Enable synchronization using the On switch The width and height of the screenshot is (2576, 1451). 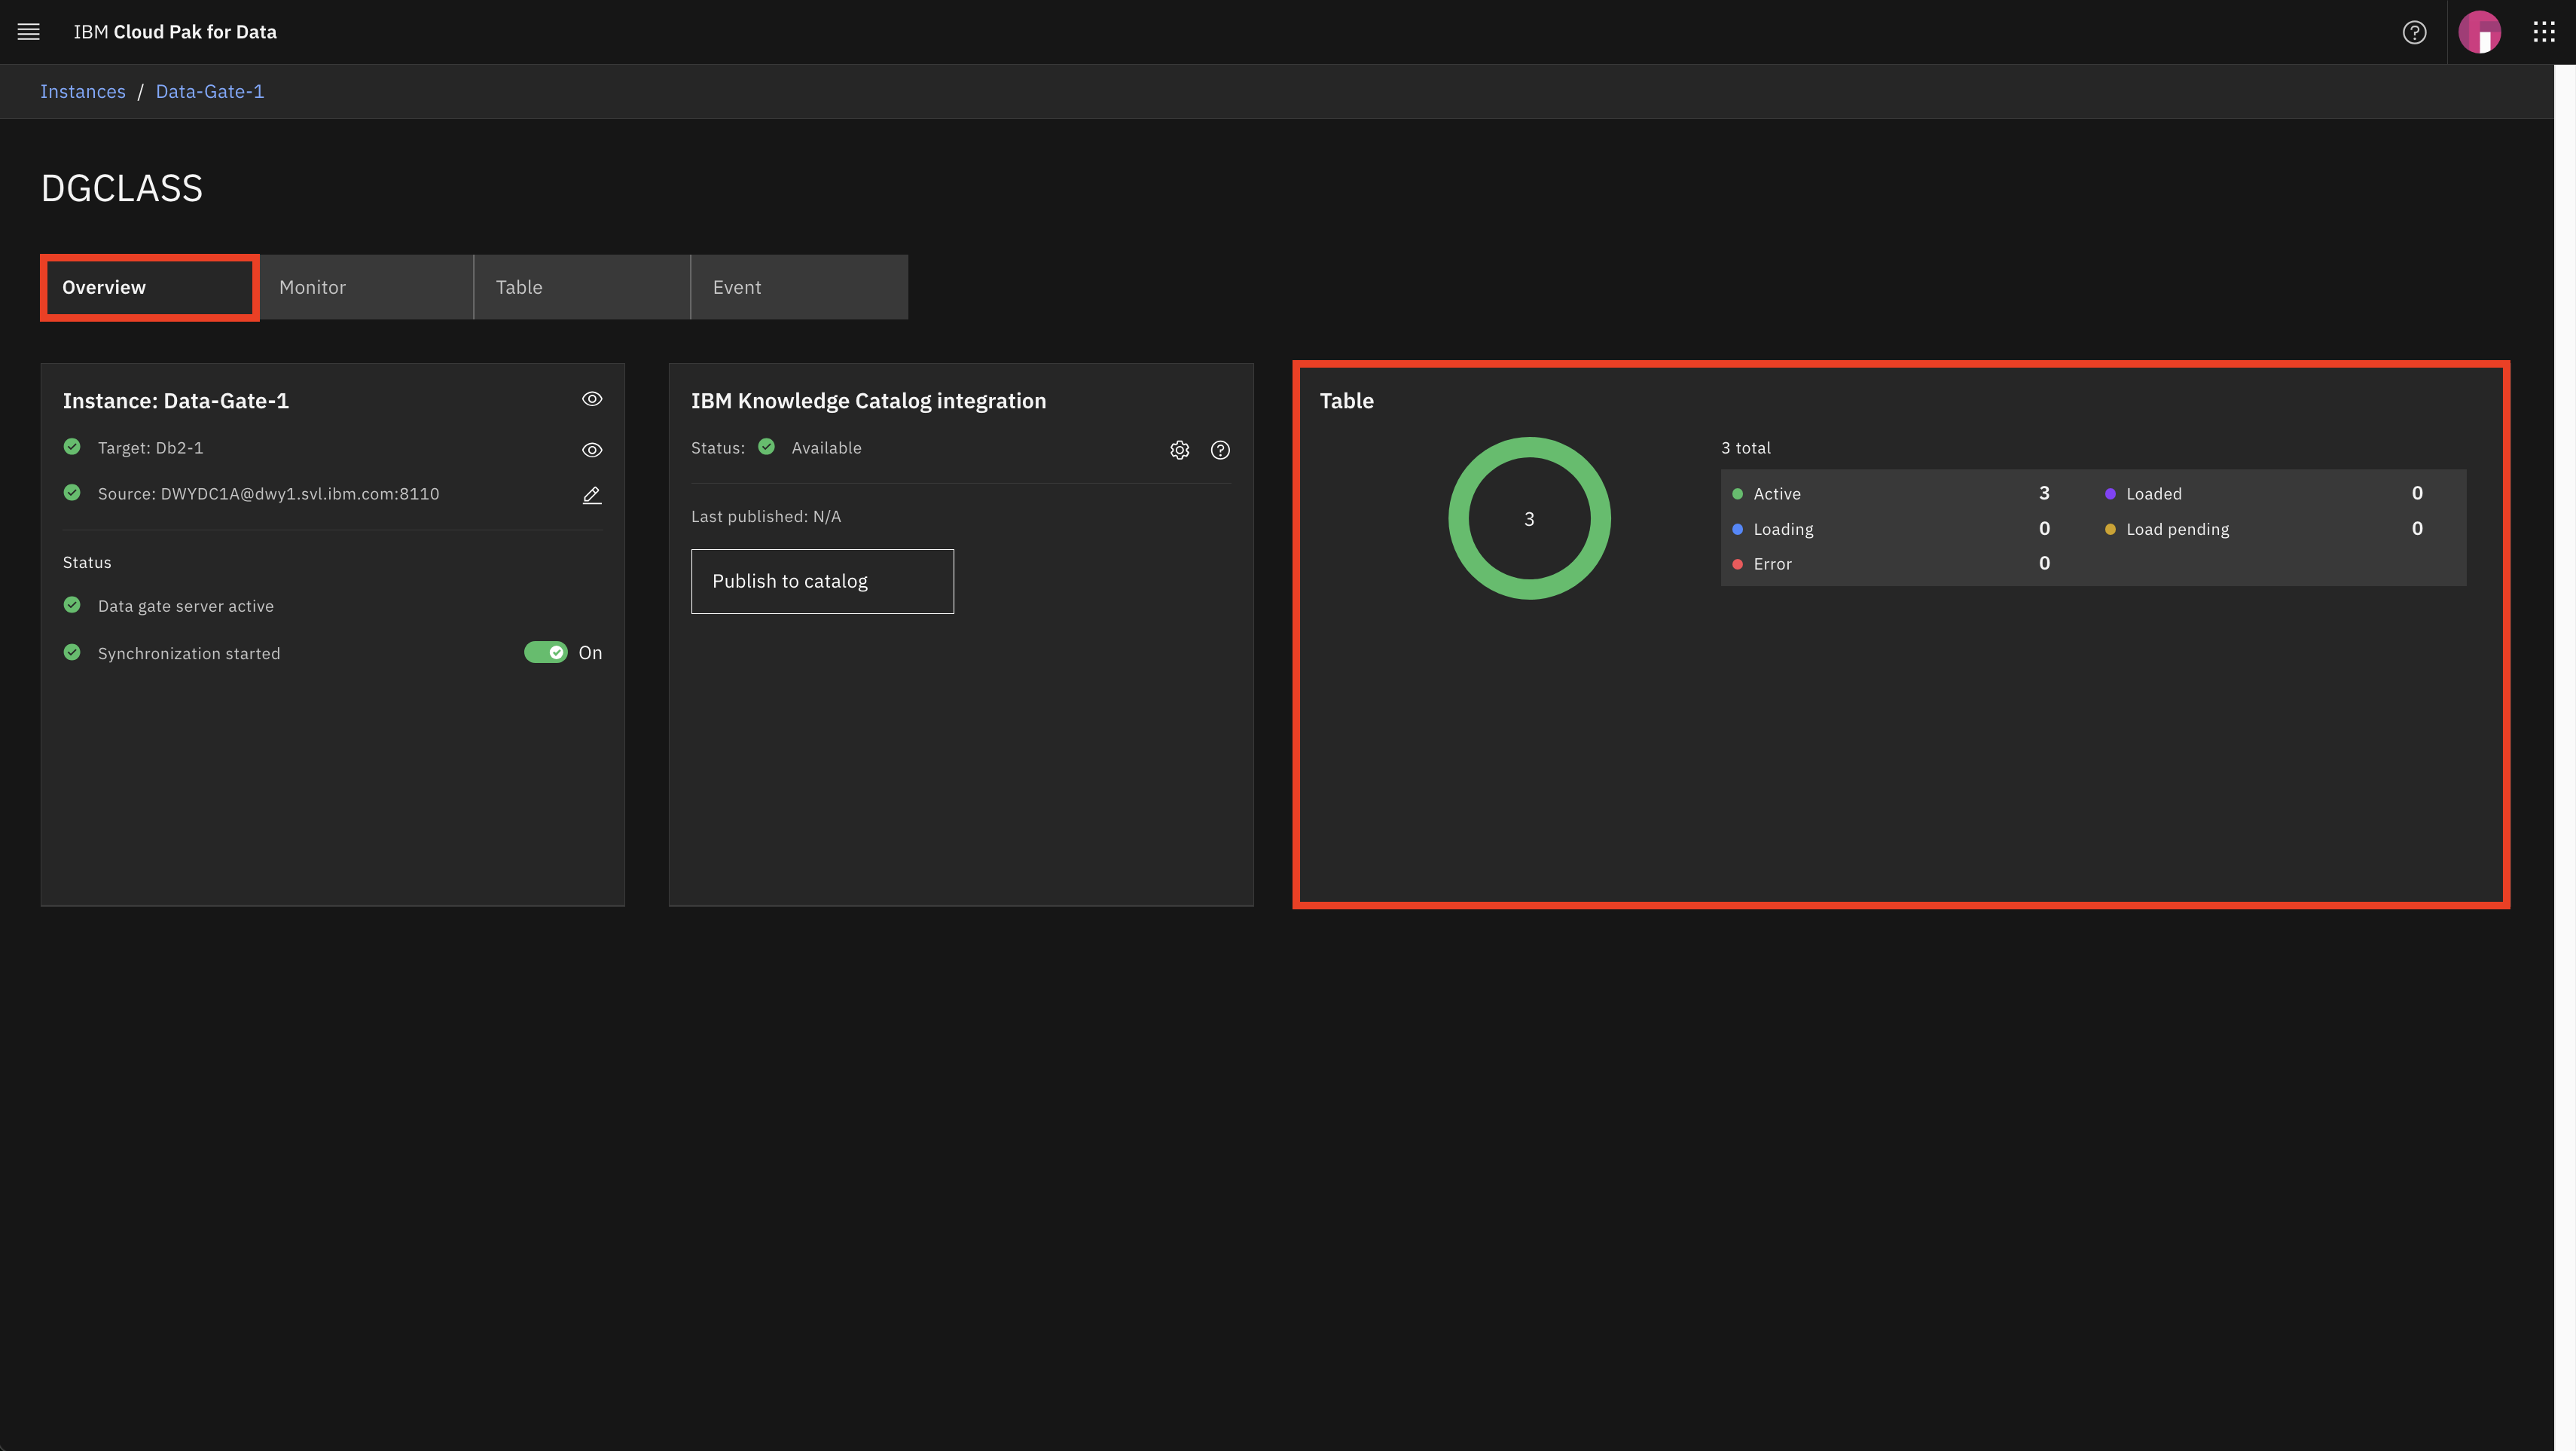[x=548, y=652]
